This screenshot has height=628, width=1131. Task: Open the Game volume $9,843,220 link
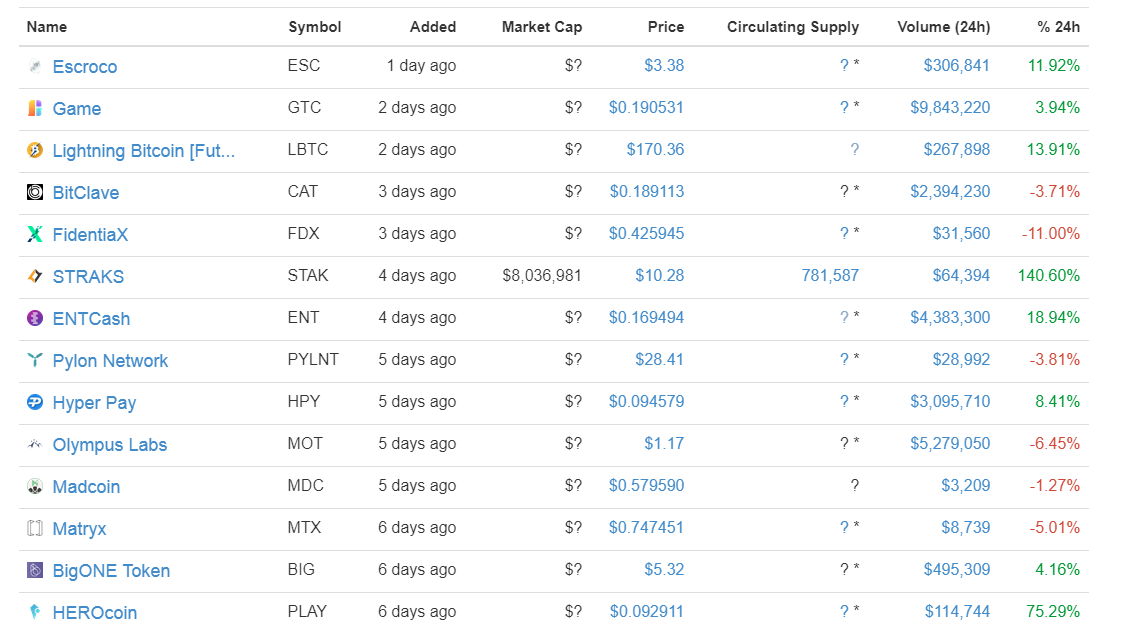(x=950, y=108)
